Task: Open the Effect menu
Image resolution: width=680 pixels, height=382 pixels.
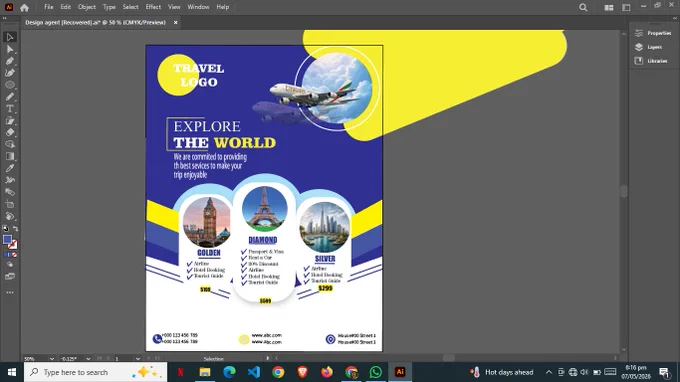Action: pyautogui.click(x=153, y=7)
